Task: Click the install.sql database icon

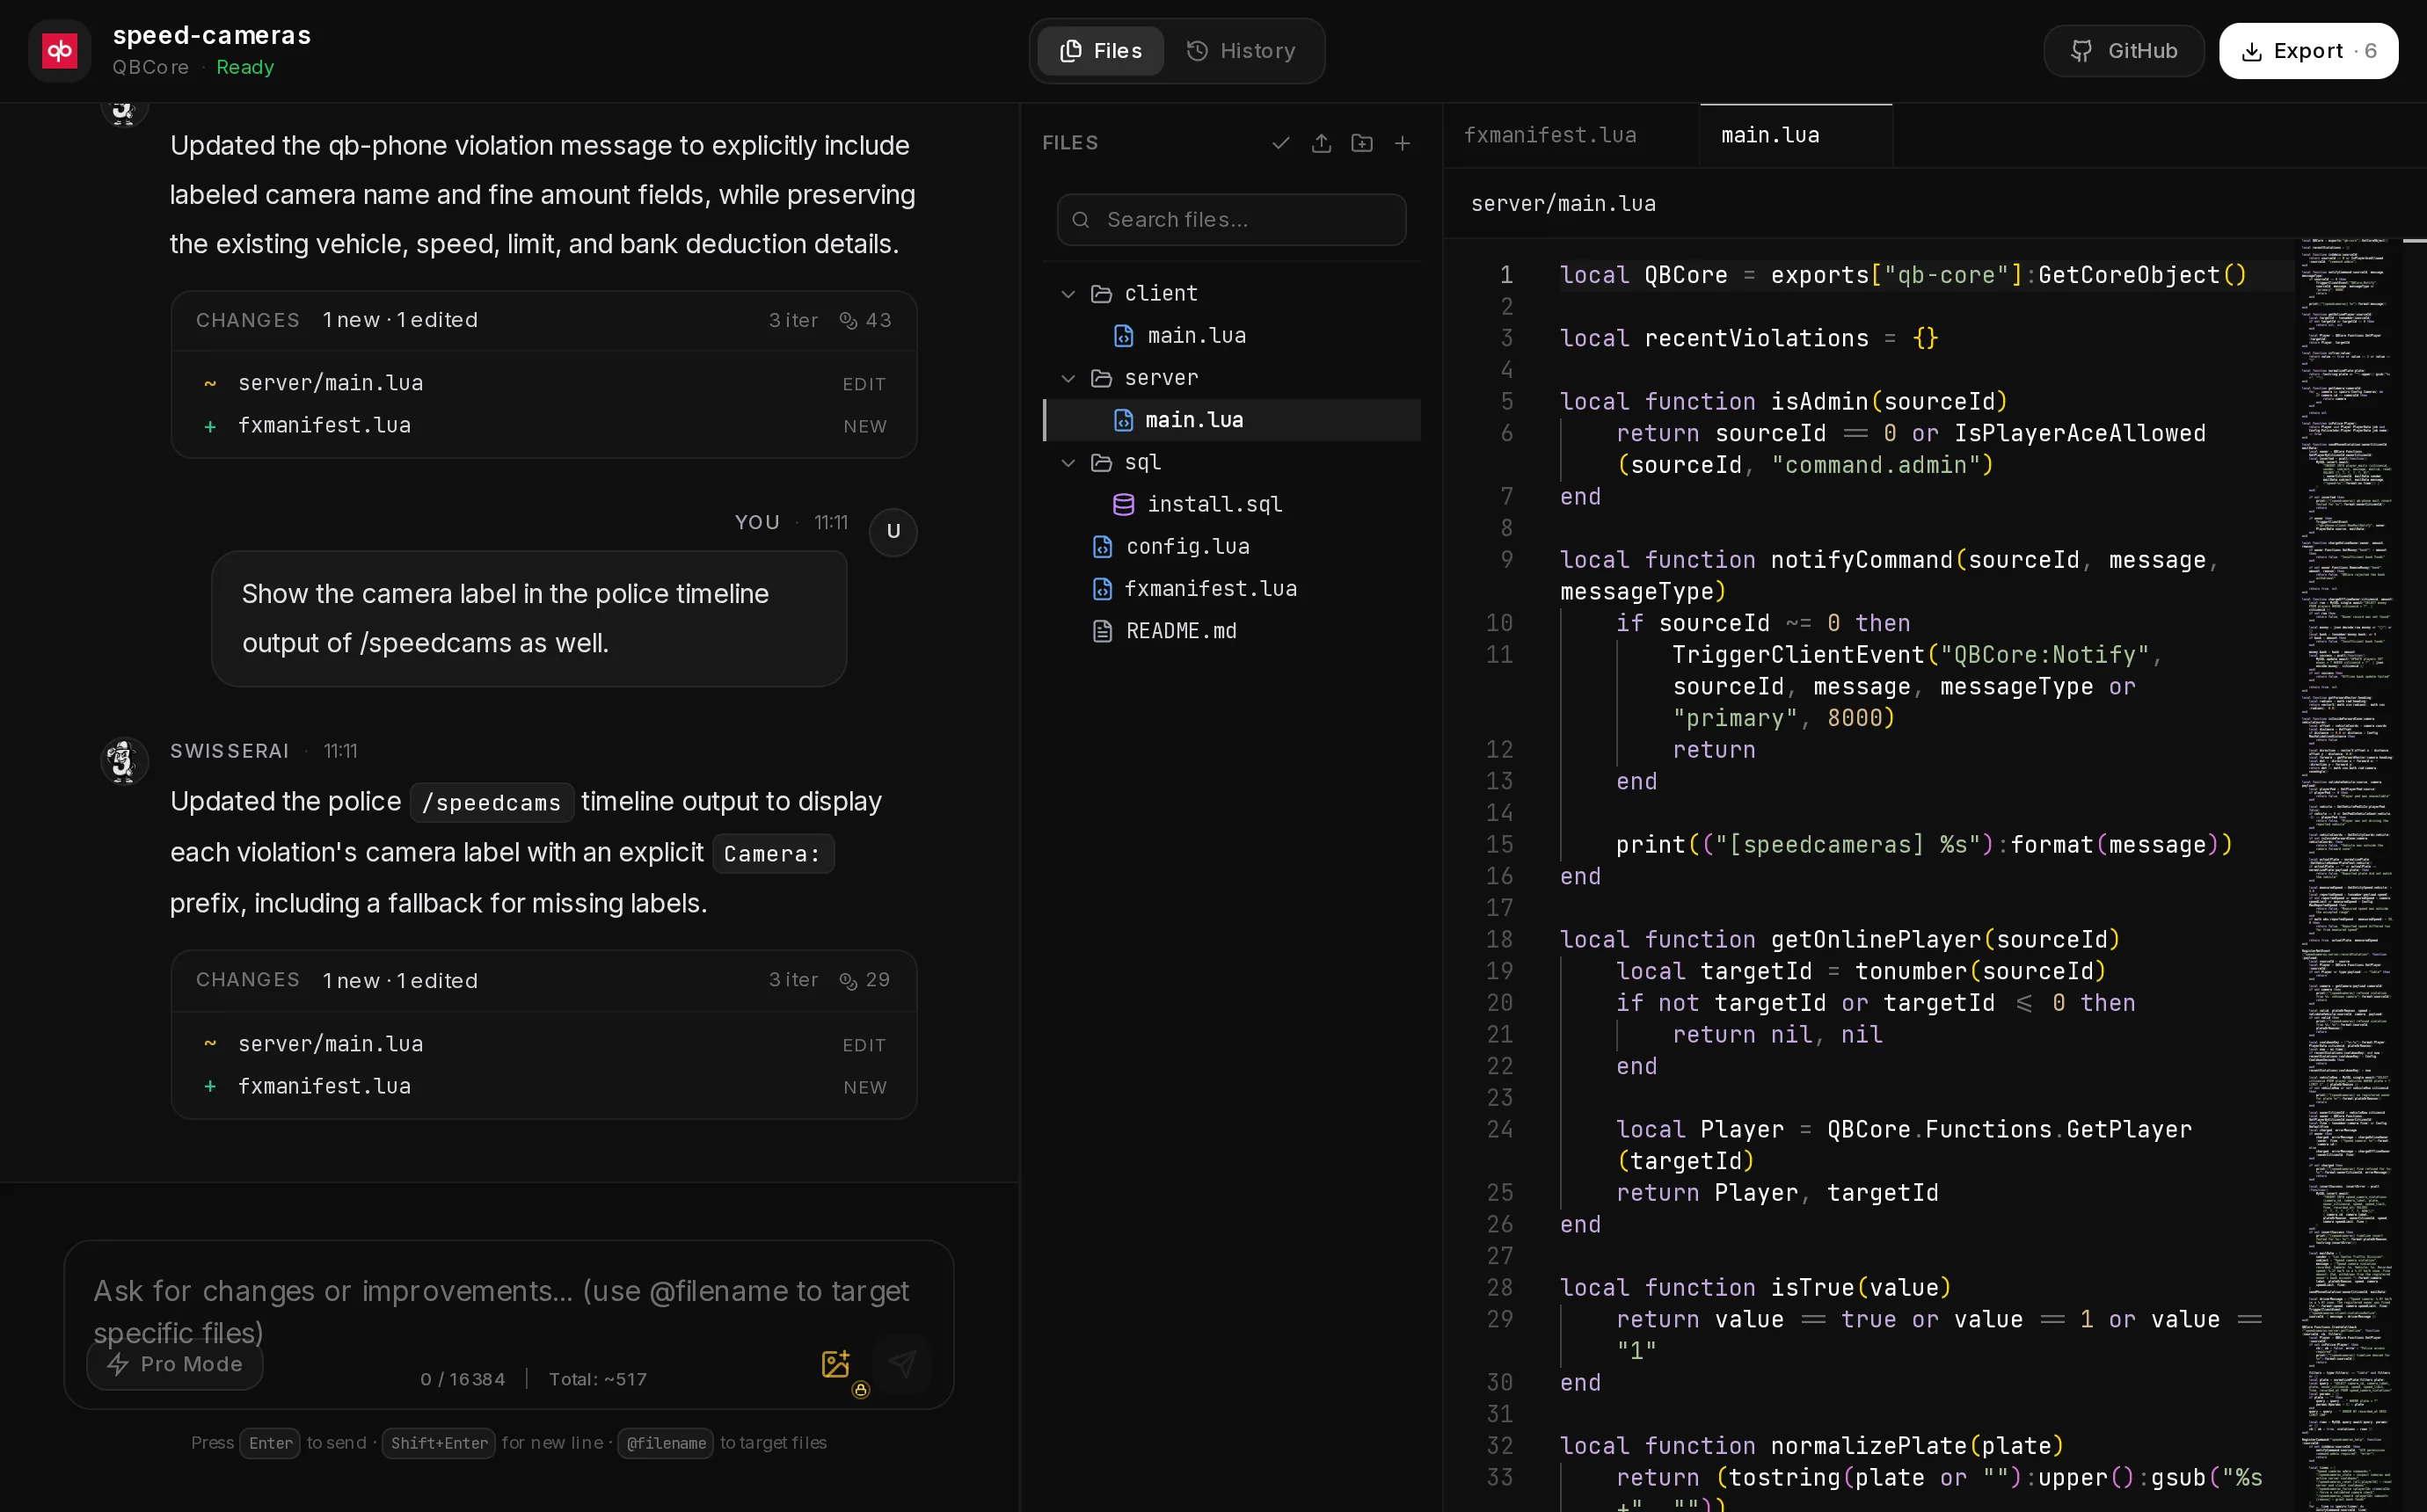Action: point(1123,504)
